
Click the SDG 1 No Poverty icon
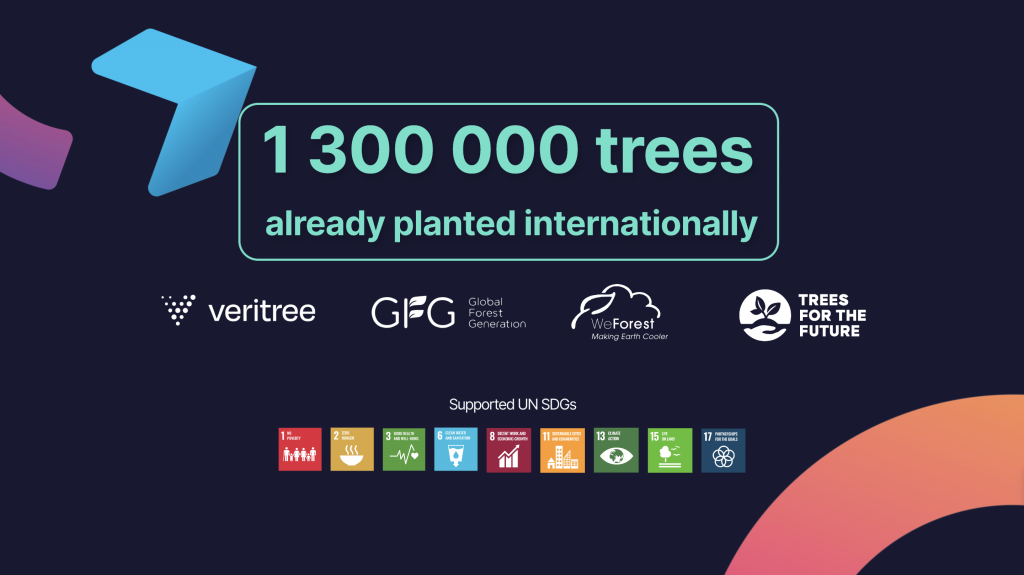point(300,450)
